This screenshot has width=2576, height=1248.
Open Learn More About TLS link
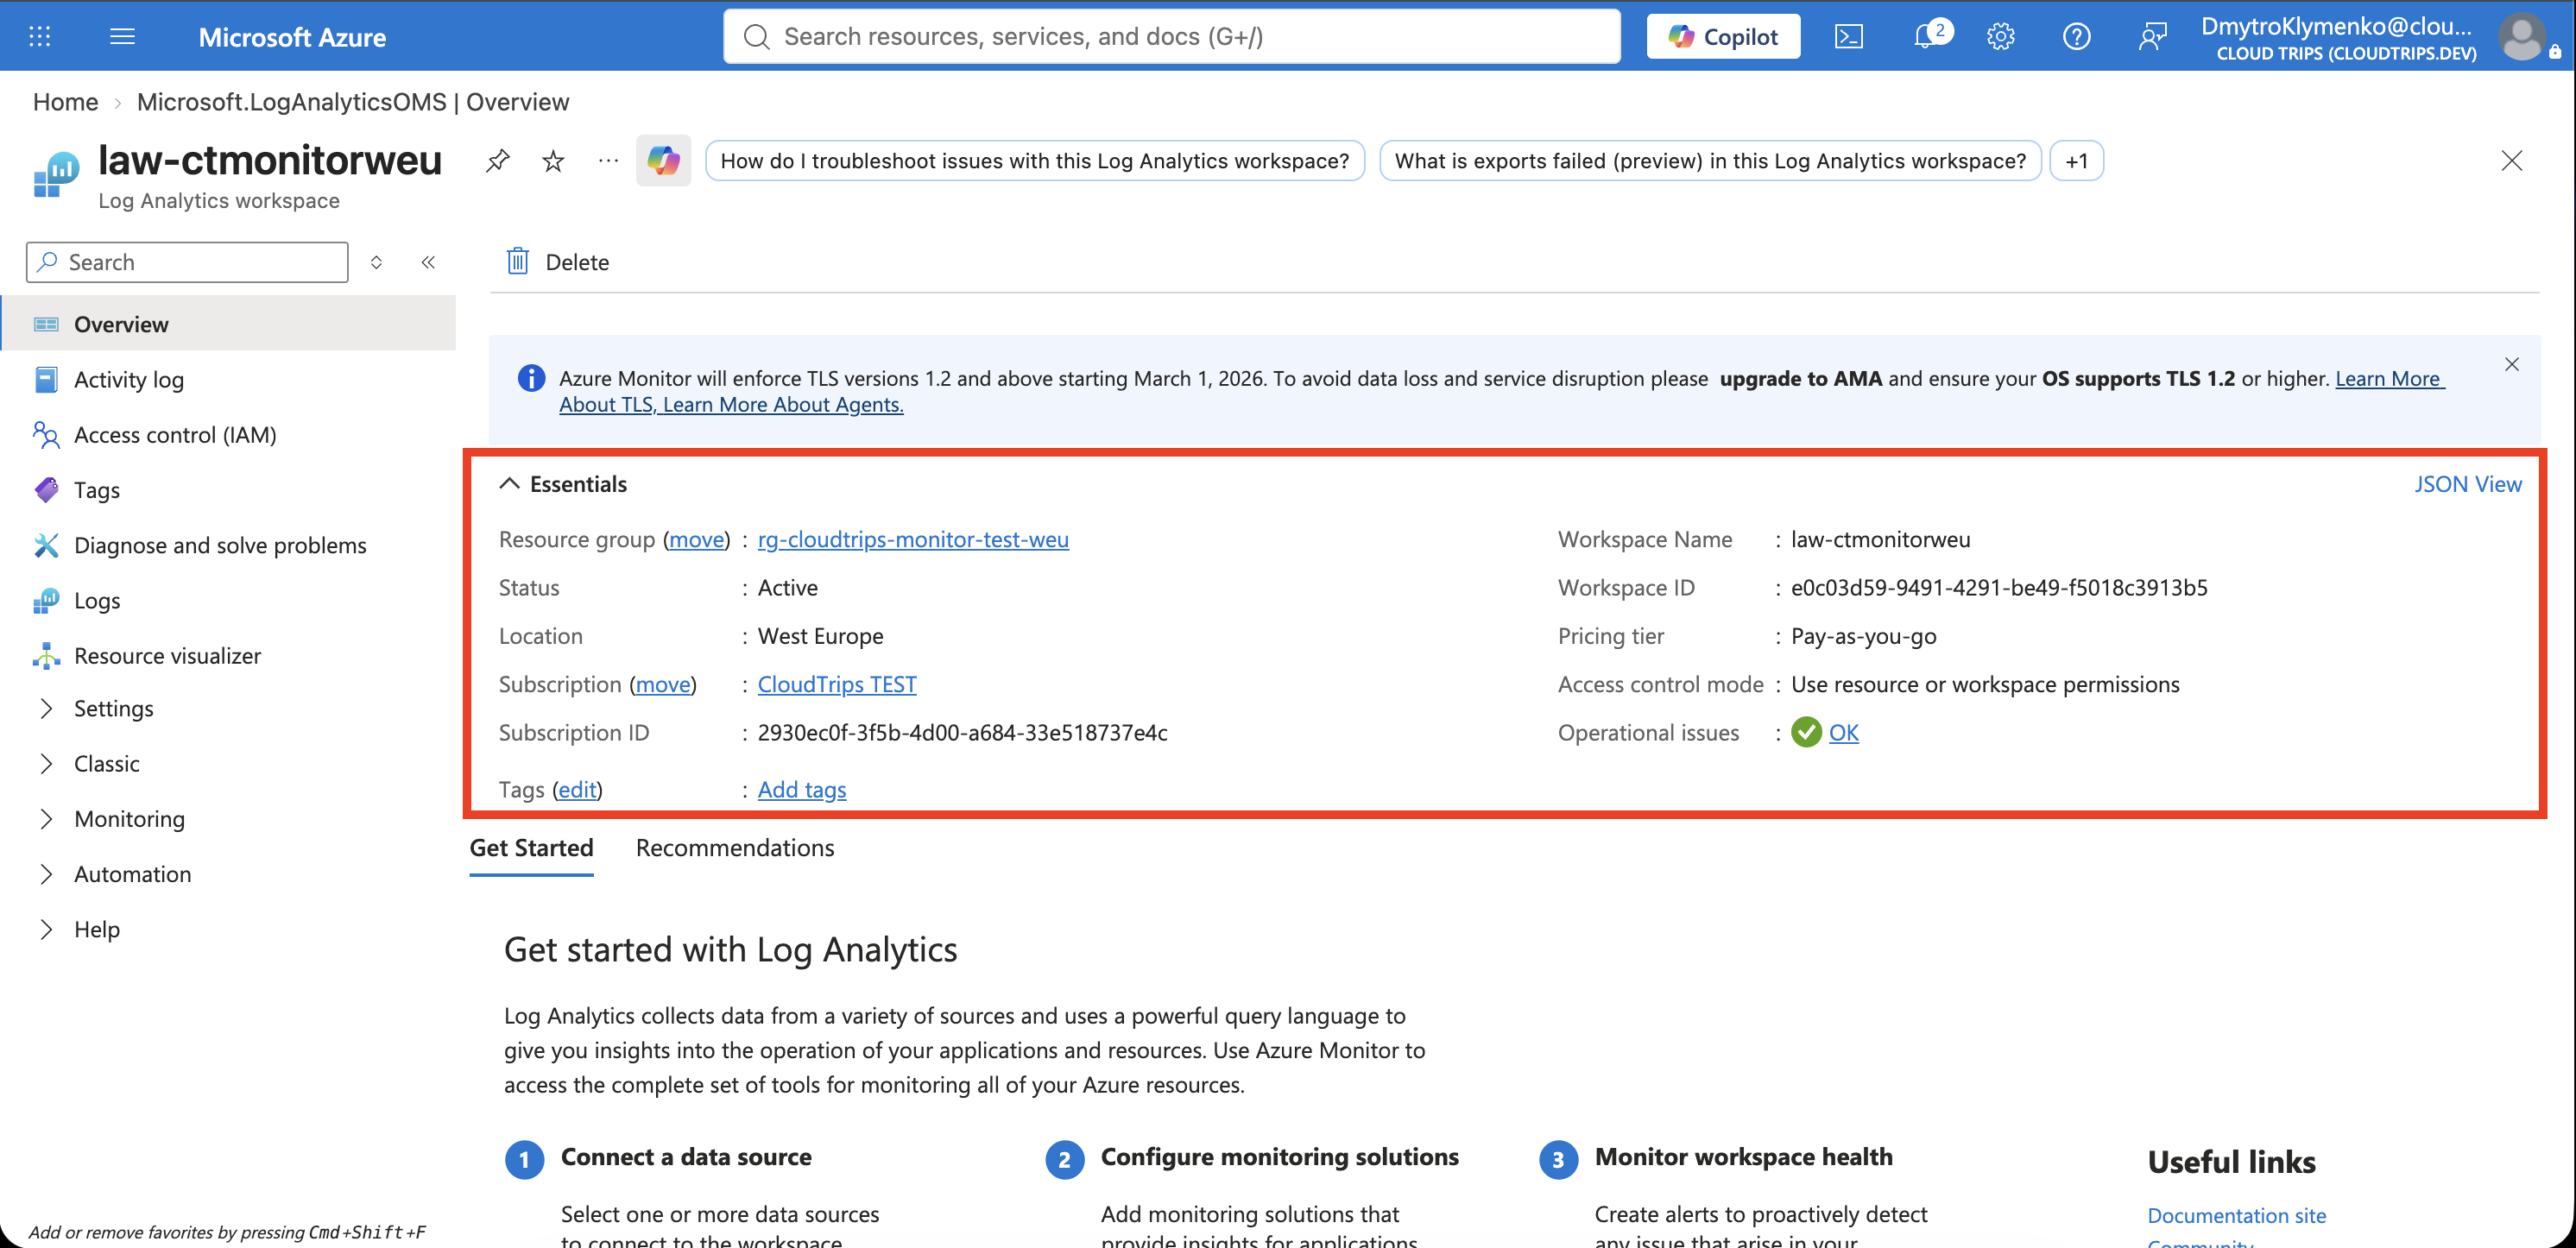pyautogui.click(x=2390, y=378)
